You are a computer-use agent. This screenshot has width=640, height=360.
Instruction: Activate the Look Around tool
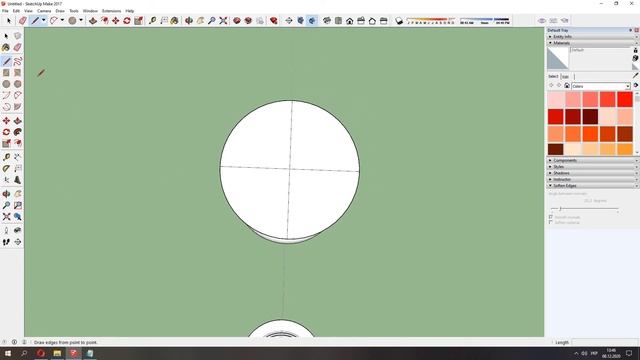18,231
